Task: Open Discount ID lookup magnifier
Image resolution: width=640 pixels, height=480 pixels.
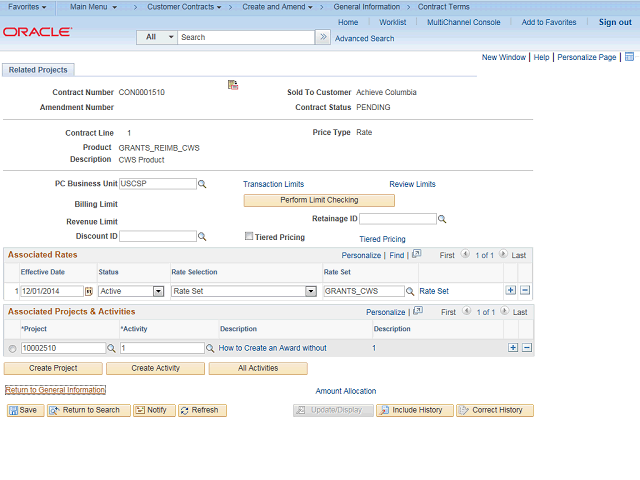Action: pyautogui.click(x=202, y=236)
